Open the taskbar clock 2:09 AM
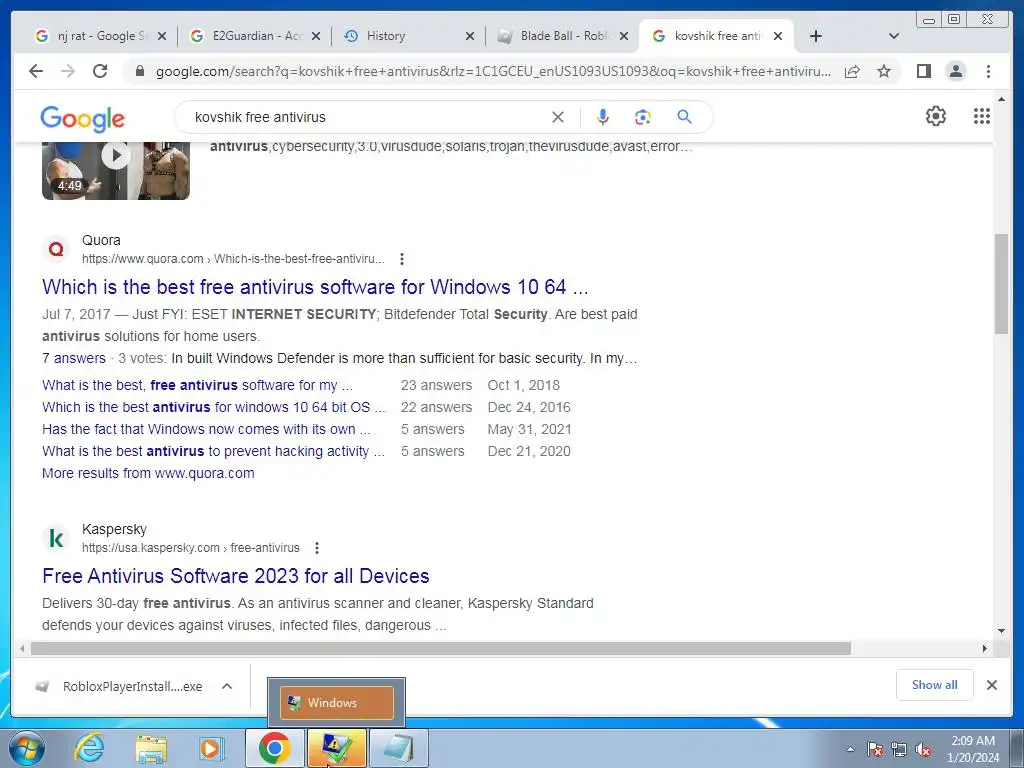The image size is (1024, 768). (x=973, y=749)
